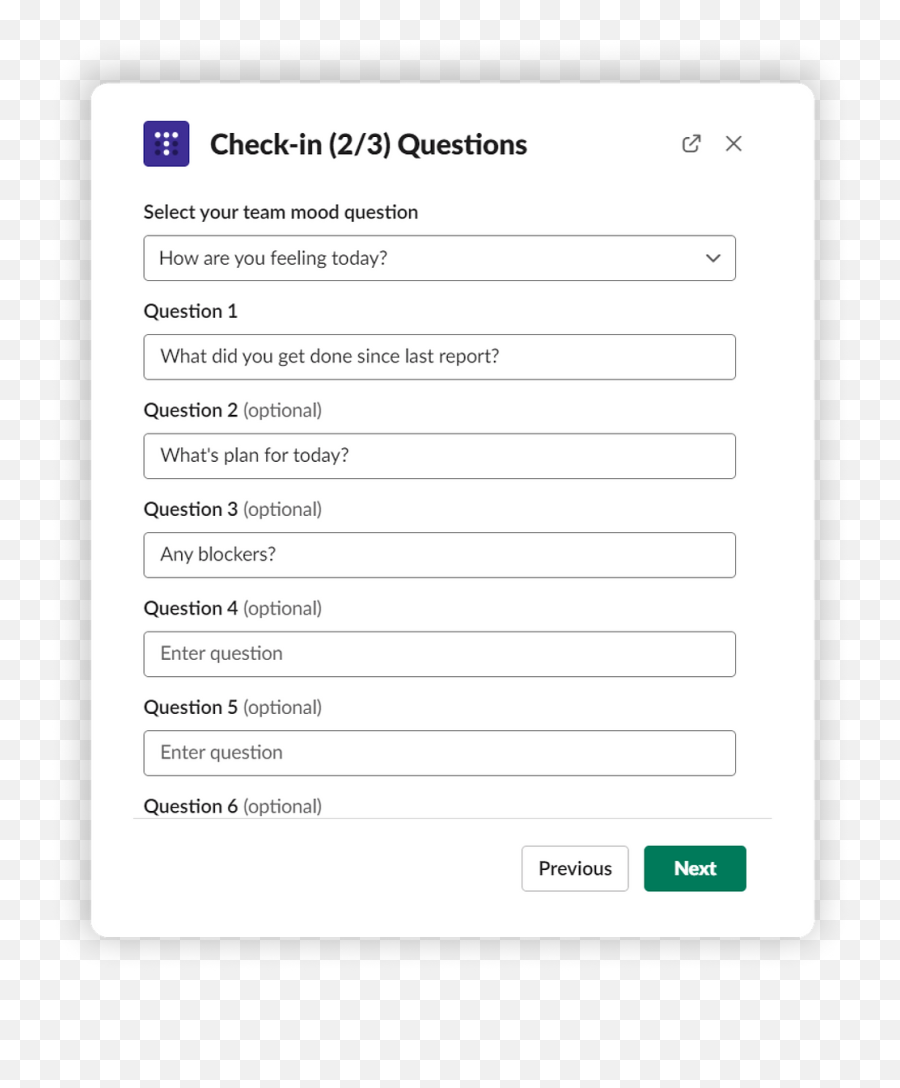Click the "Question 3 (optional)" label
Viewport: 900px width, 1088px height.
(x=232, y=510)
